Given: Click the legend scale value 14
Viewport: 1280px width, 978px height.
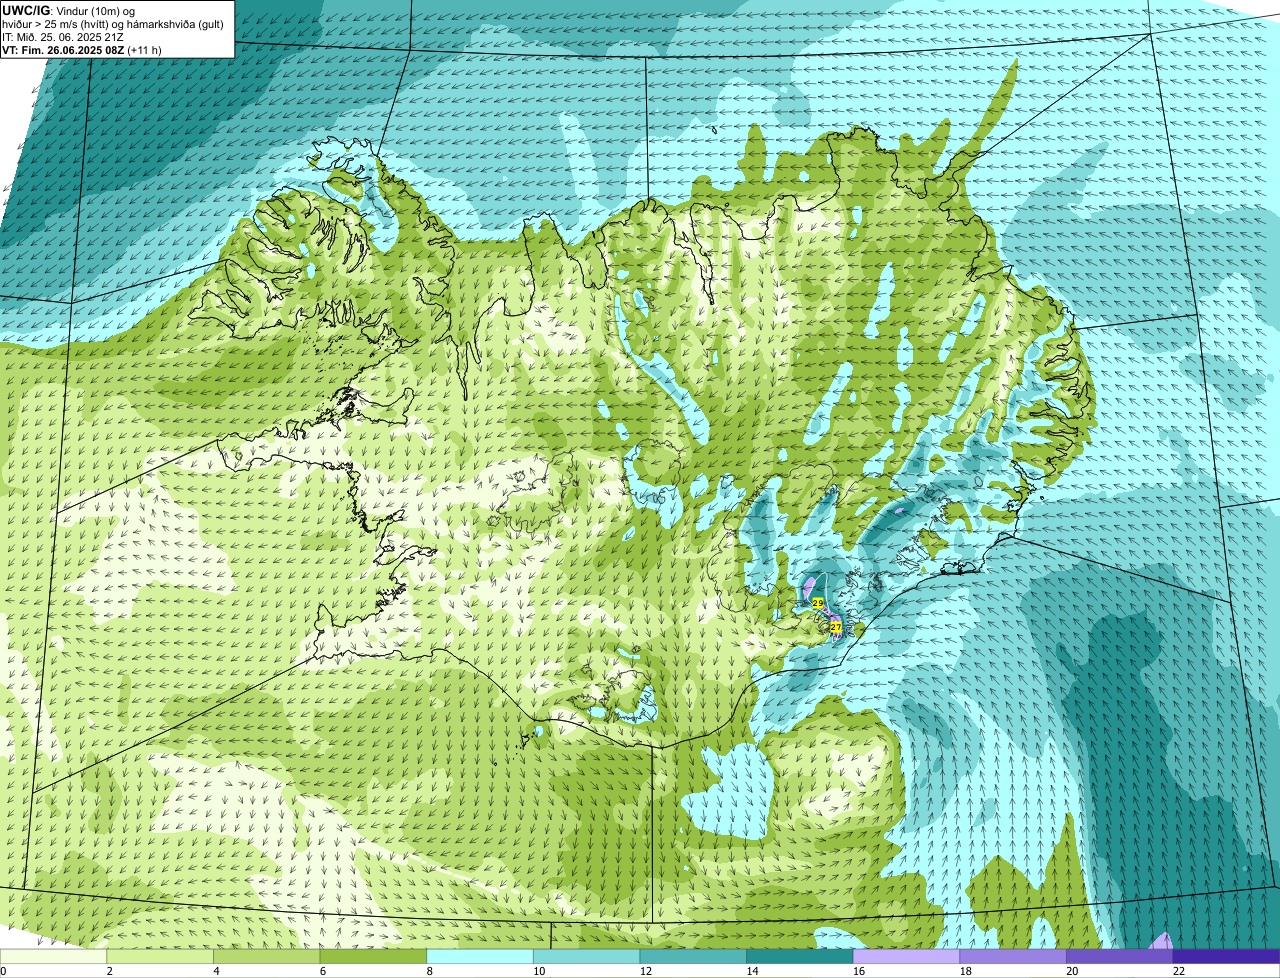Looking at the screenshot, I should (752, 971).
